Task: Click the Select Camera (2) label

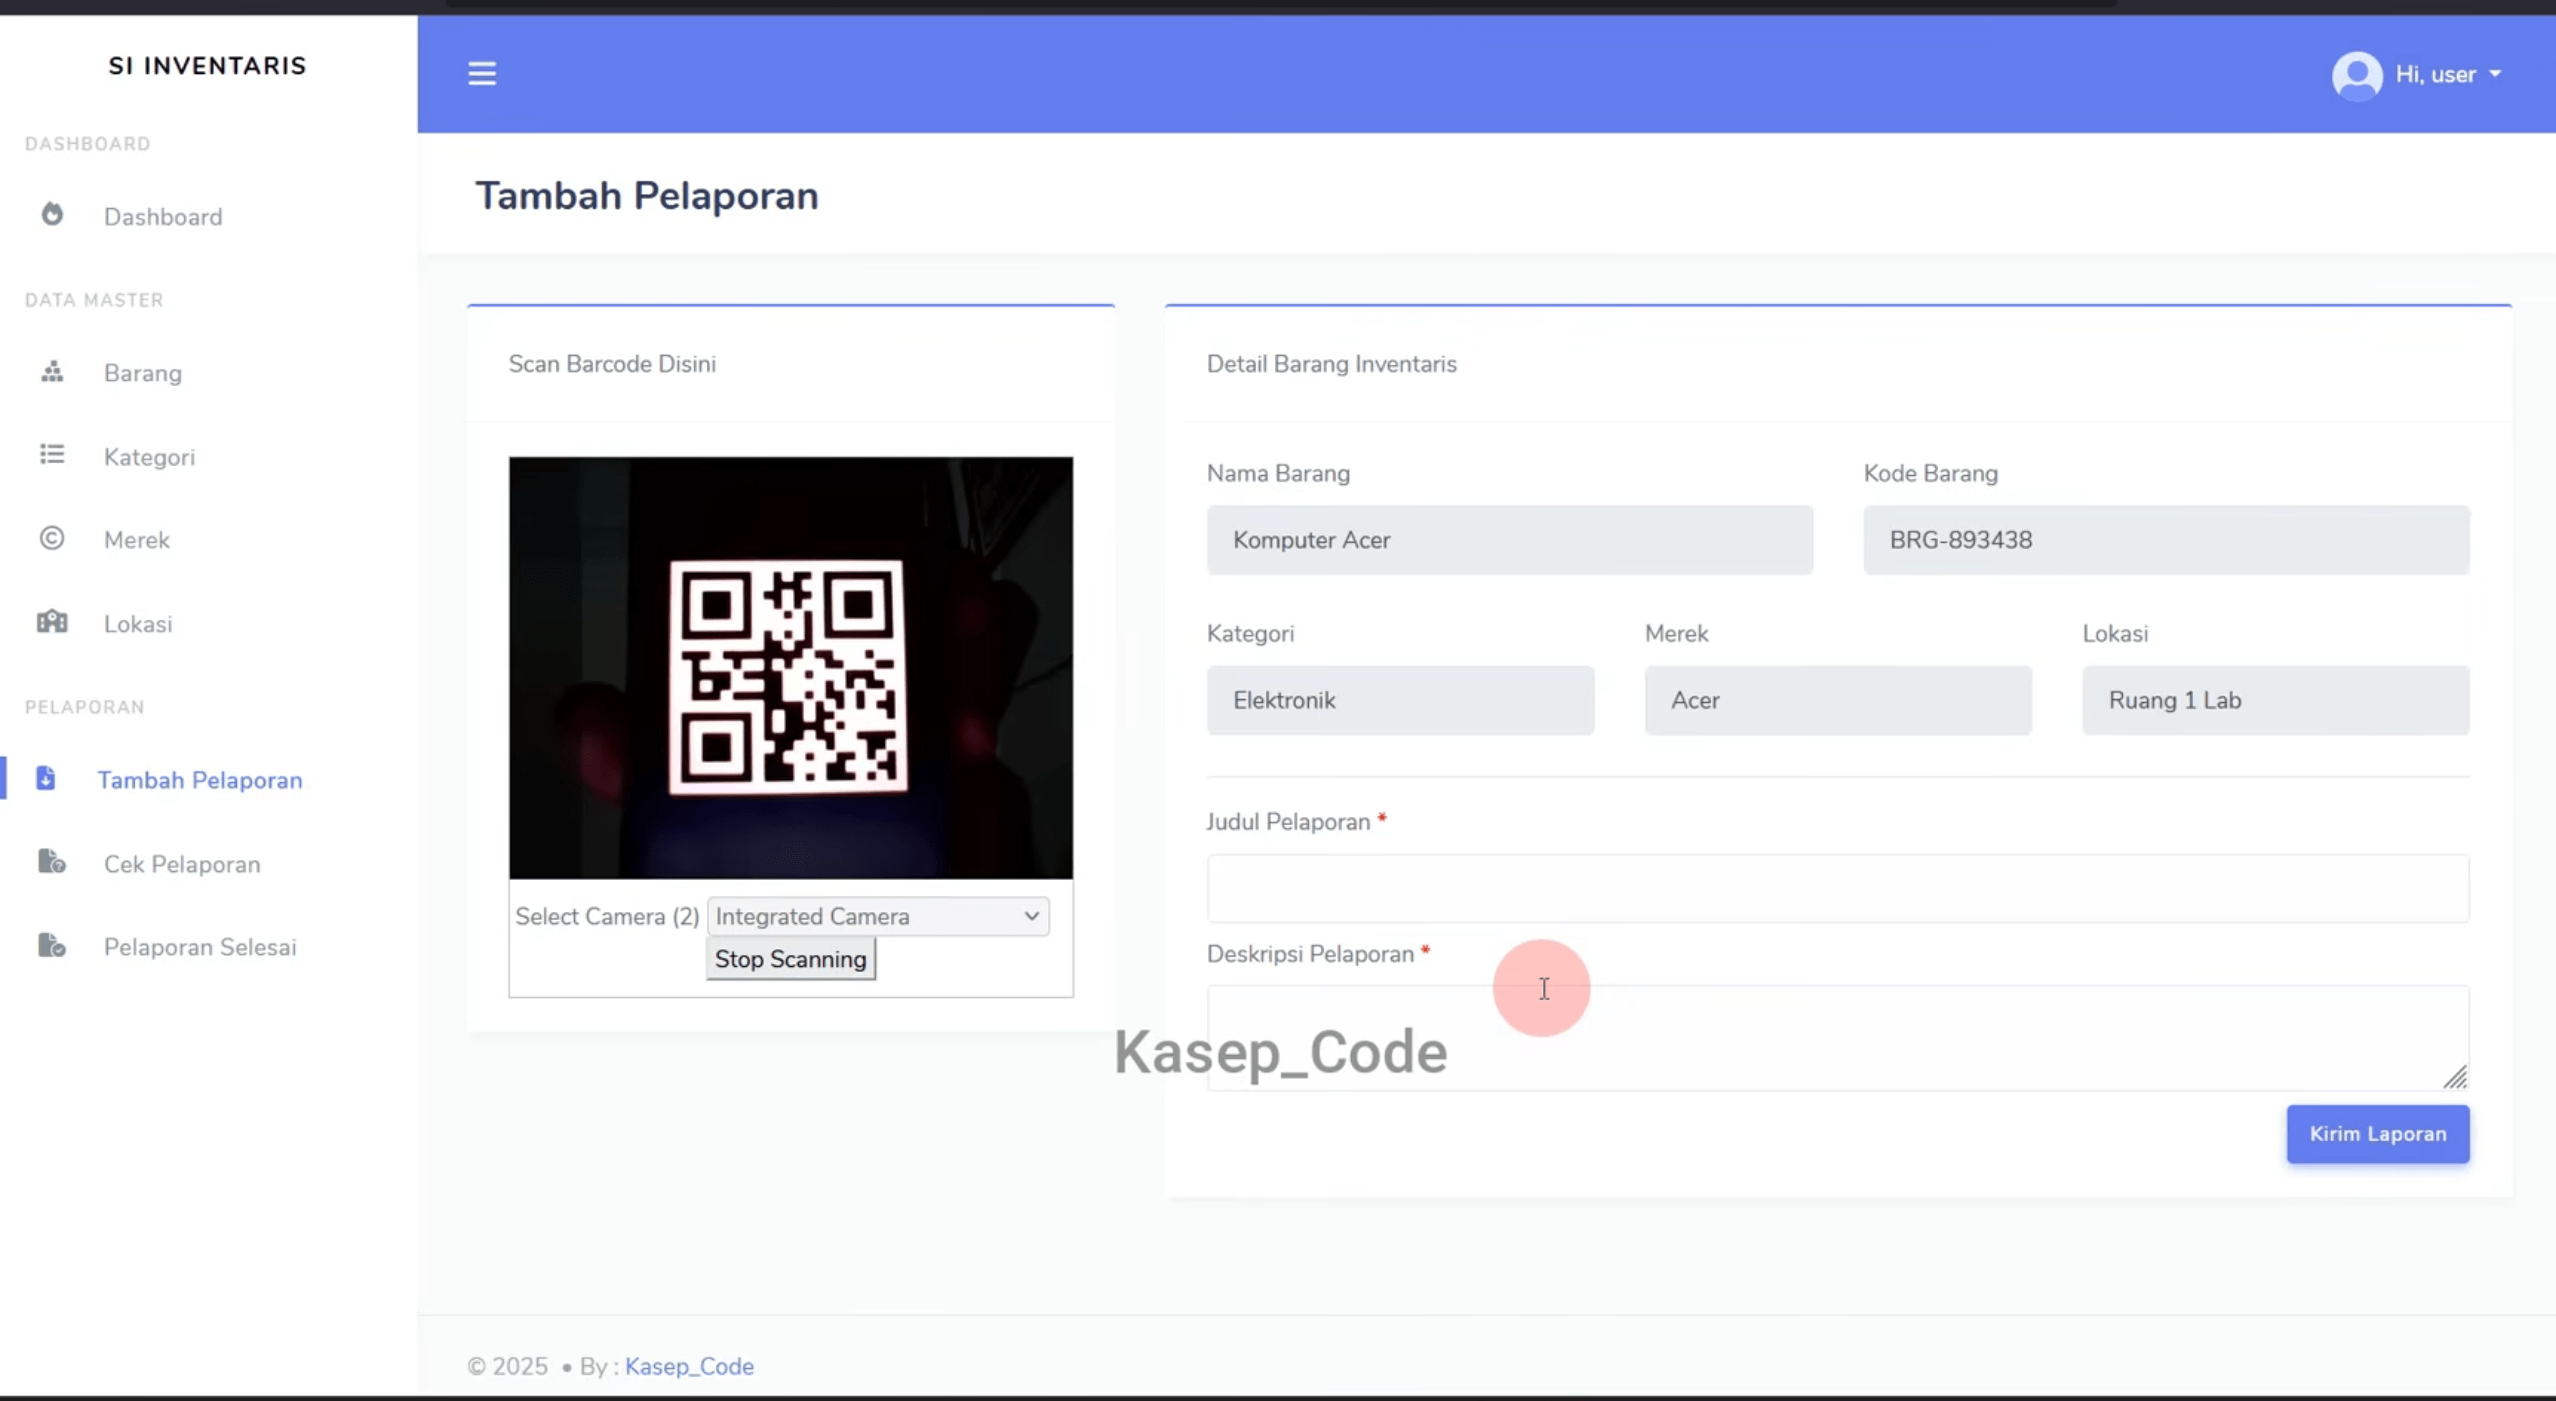Action: point(607,917)
